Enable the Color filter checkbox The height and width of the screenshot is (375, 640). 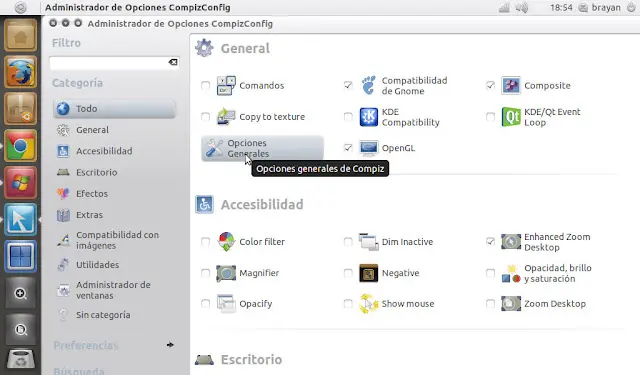pyautogui.click(x=205, y=242)
